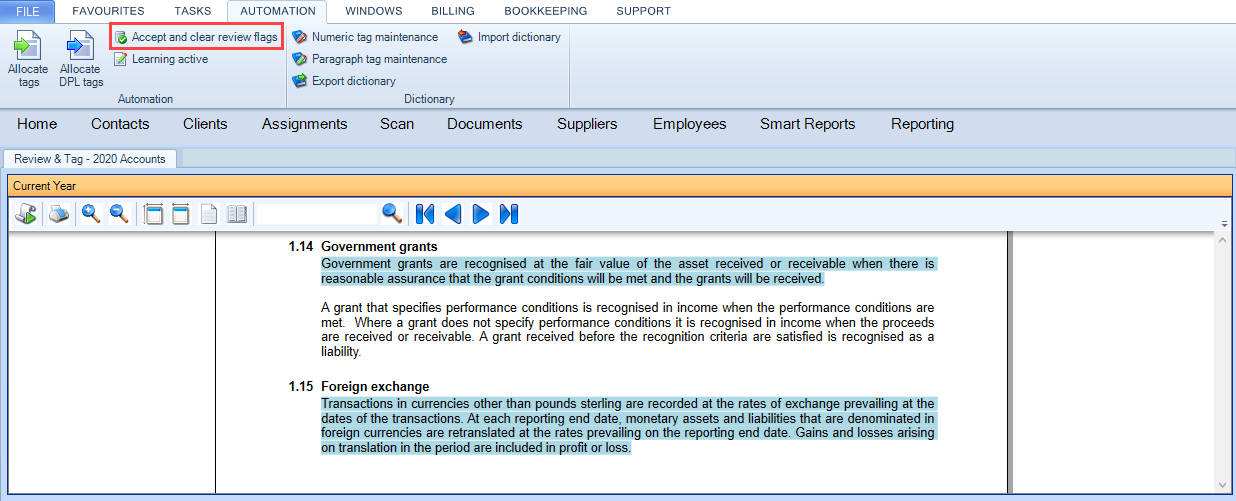Viewport: 1236px width, 501px height.
Task: Open Reporting in navigation bar
Action: 922,124
